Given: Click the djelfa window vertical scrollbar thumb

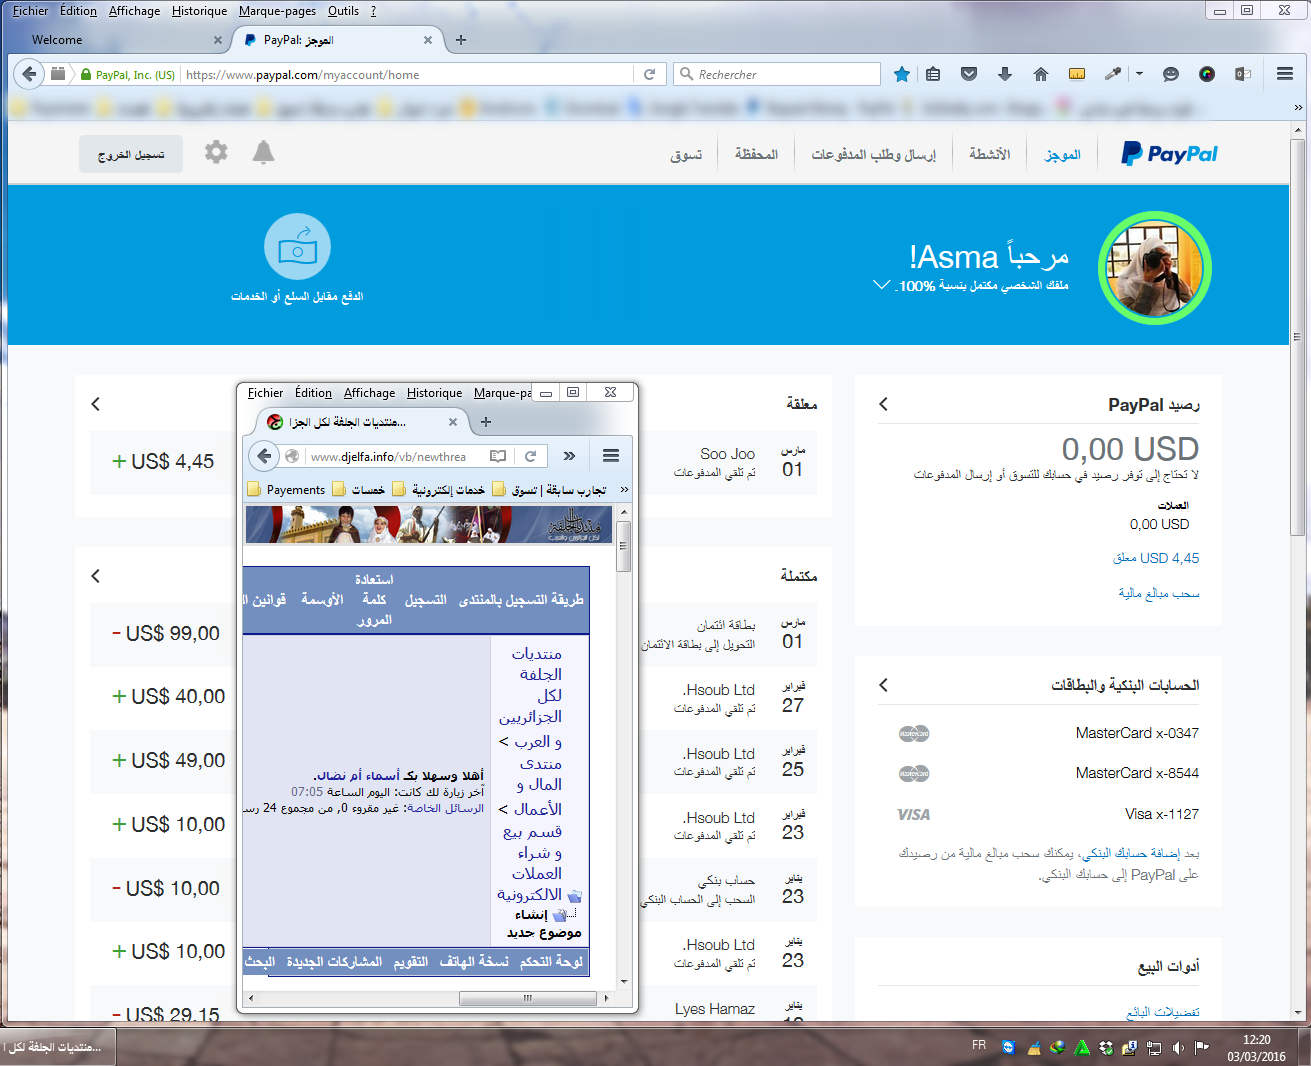Looking at the screenshot, I should click(624, 546).
